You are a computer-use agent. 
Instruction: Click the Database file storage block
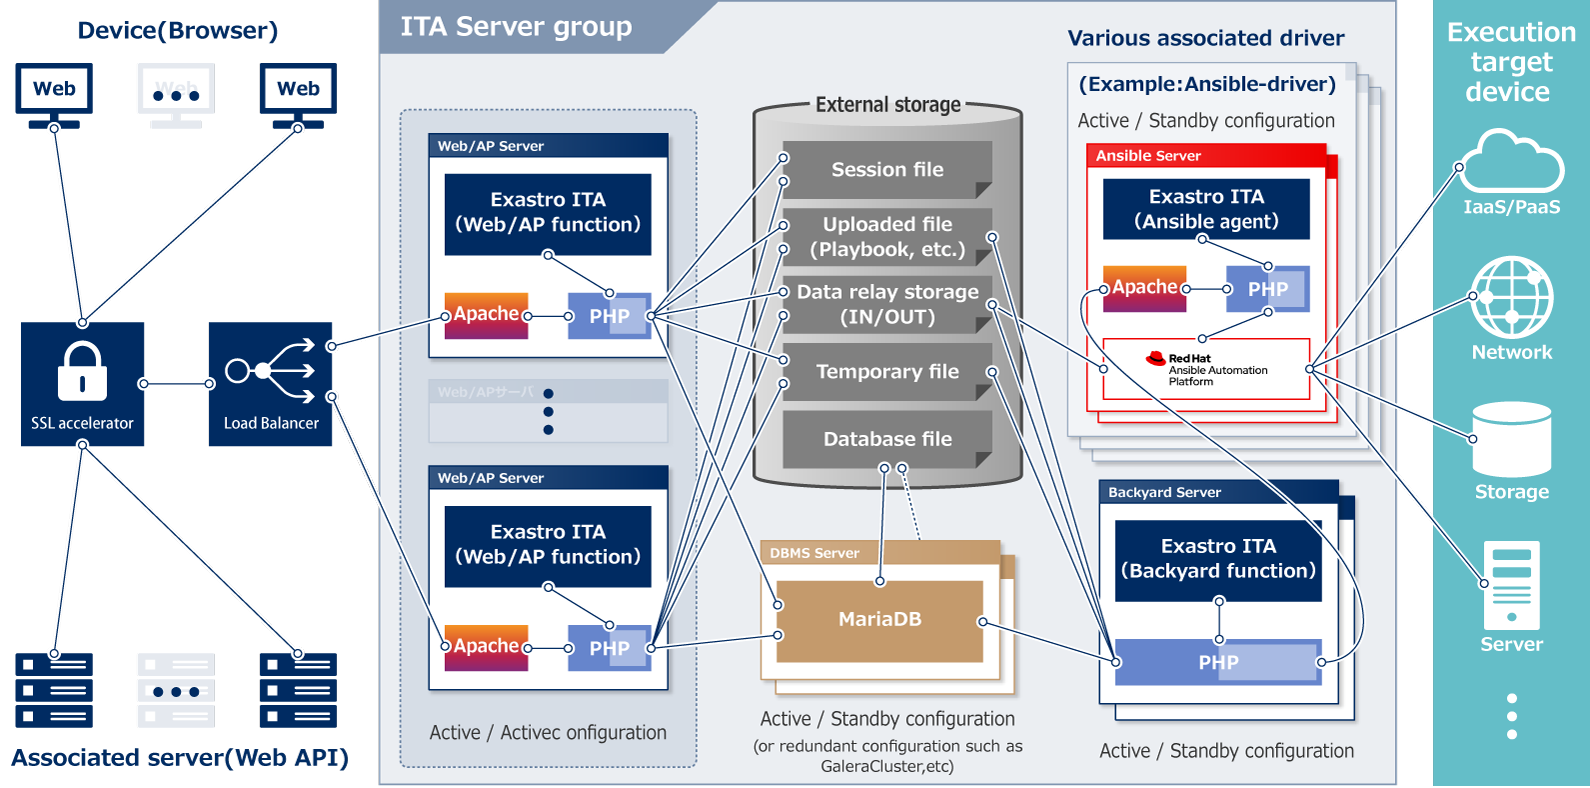887,439
